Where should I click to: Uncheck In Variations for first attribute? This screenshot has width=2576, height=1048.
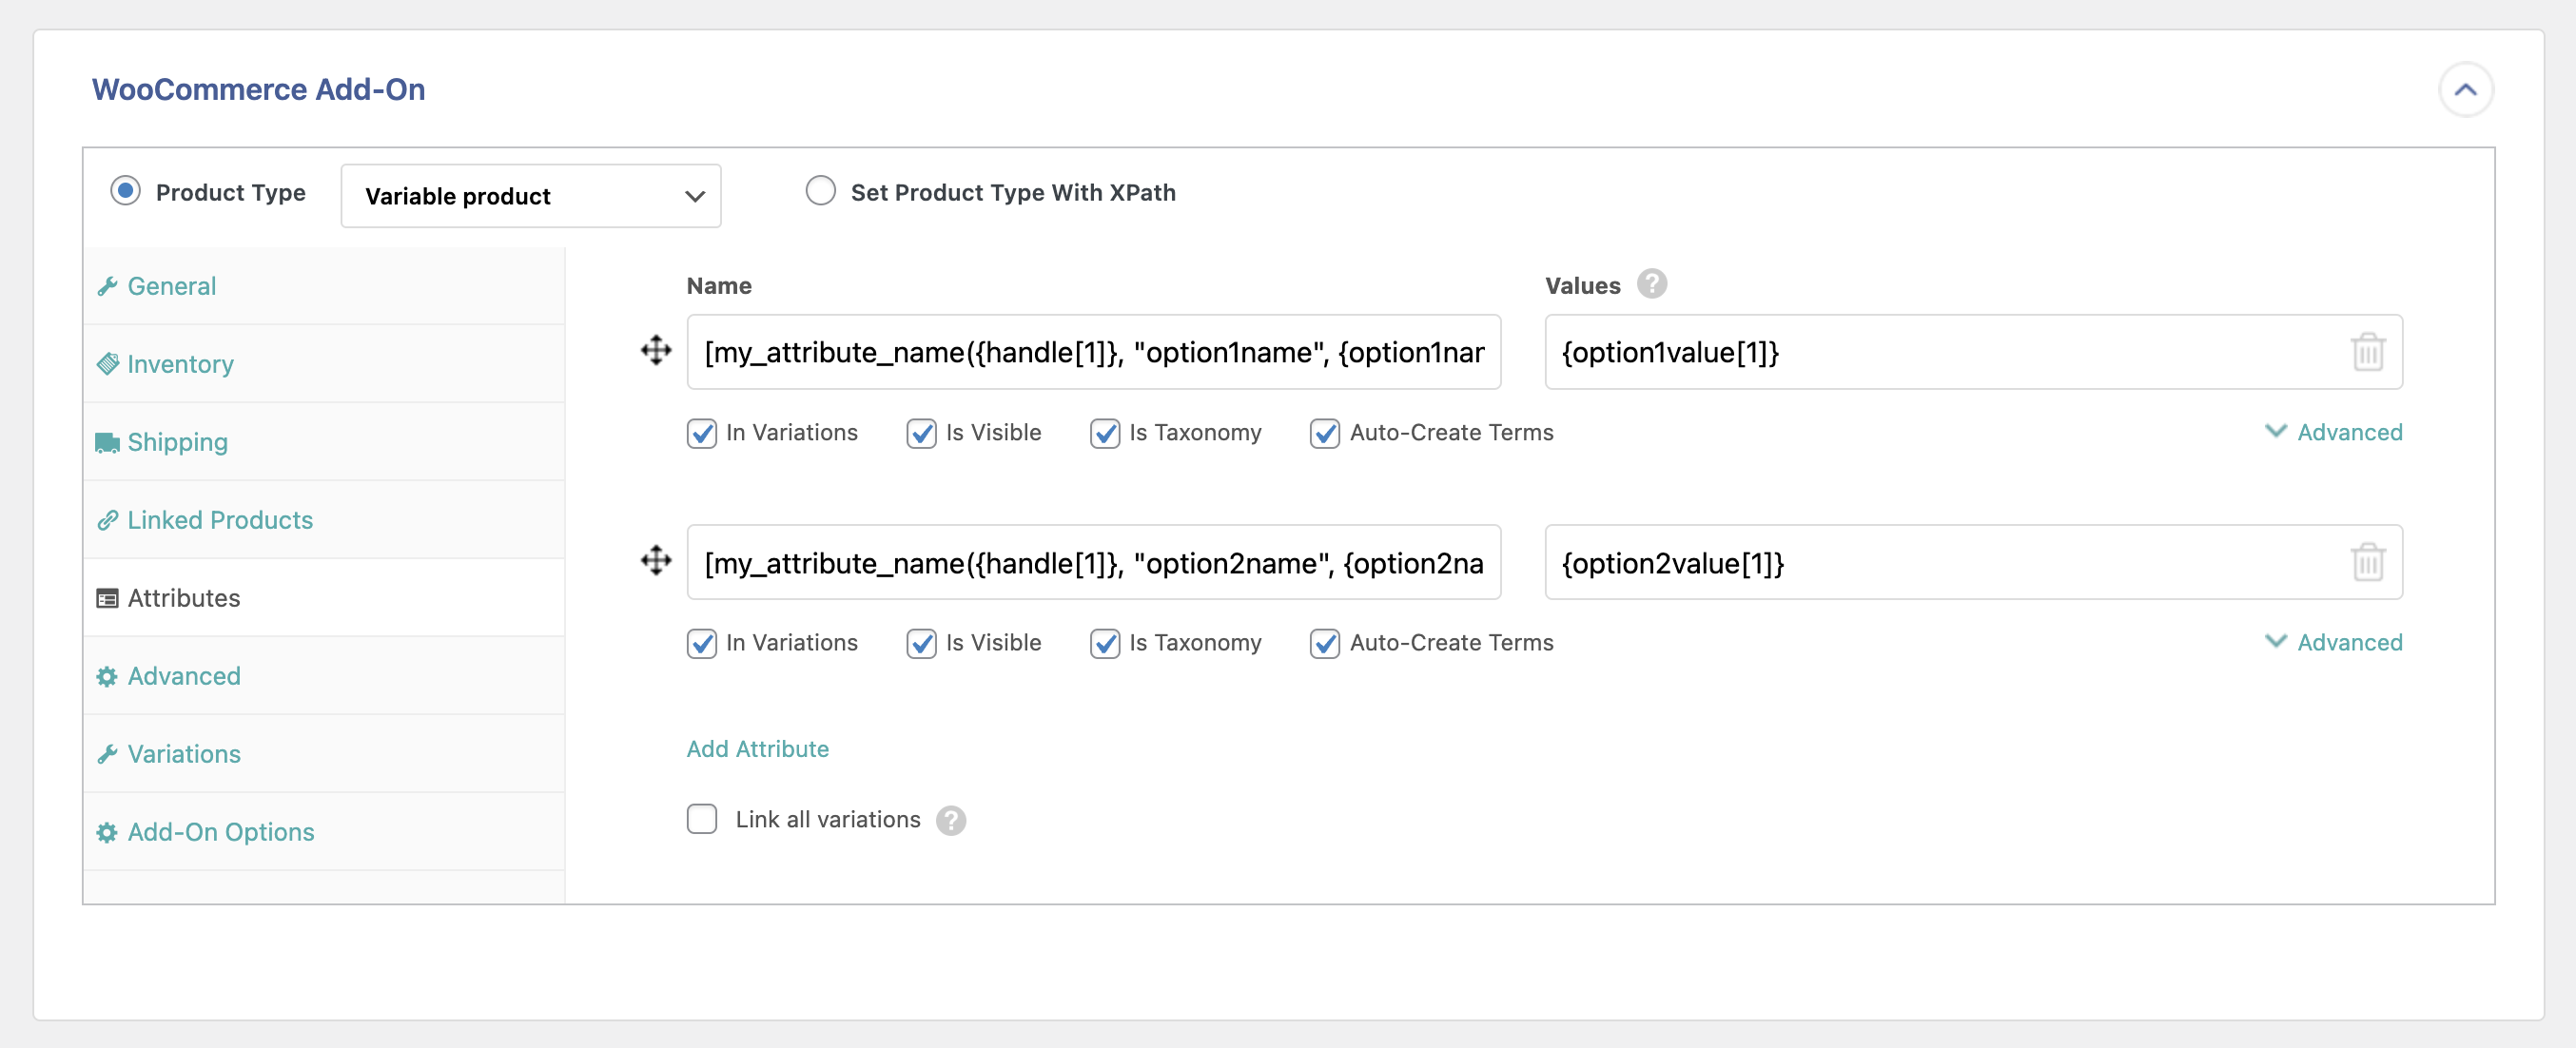(x=702, y=433)
